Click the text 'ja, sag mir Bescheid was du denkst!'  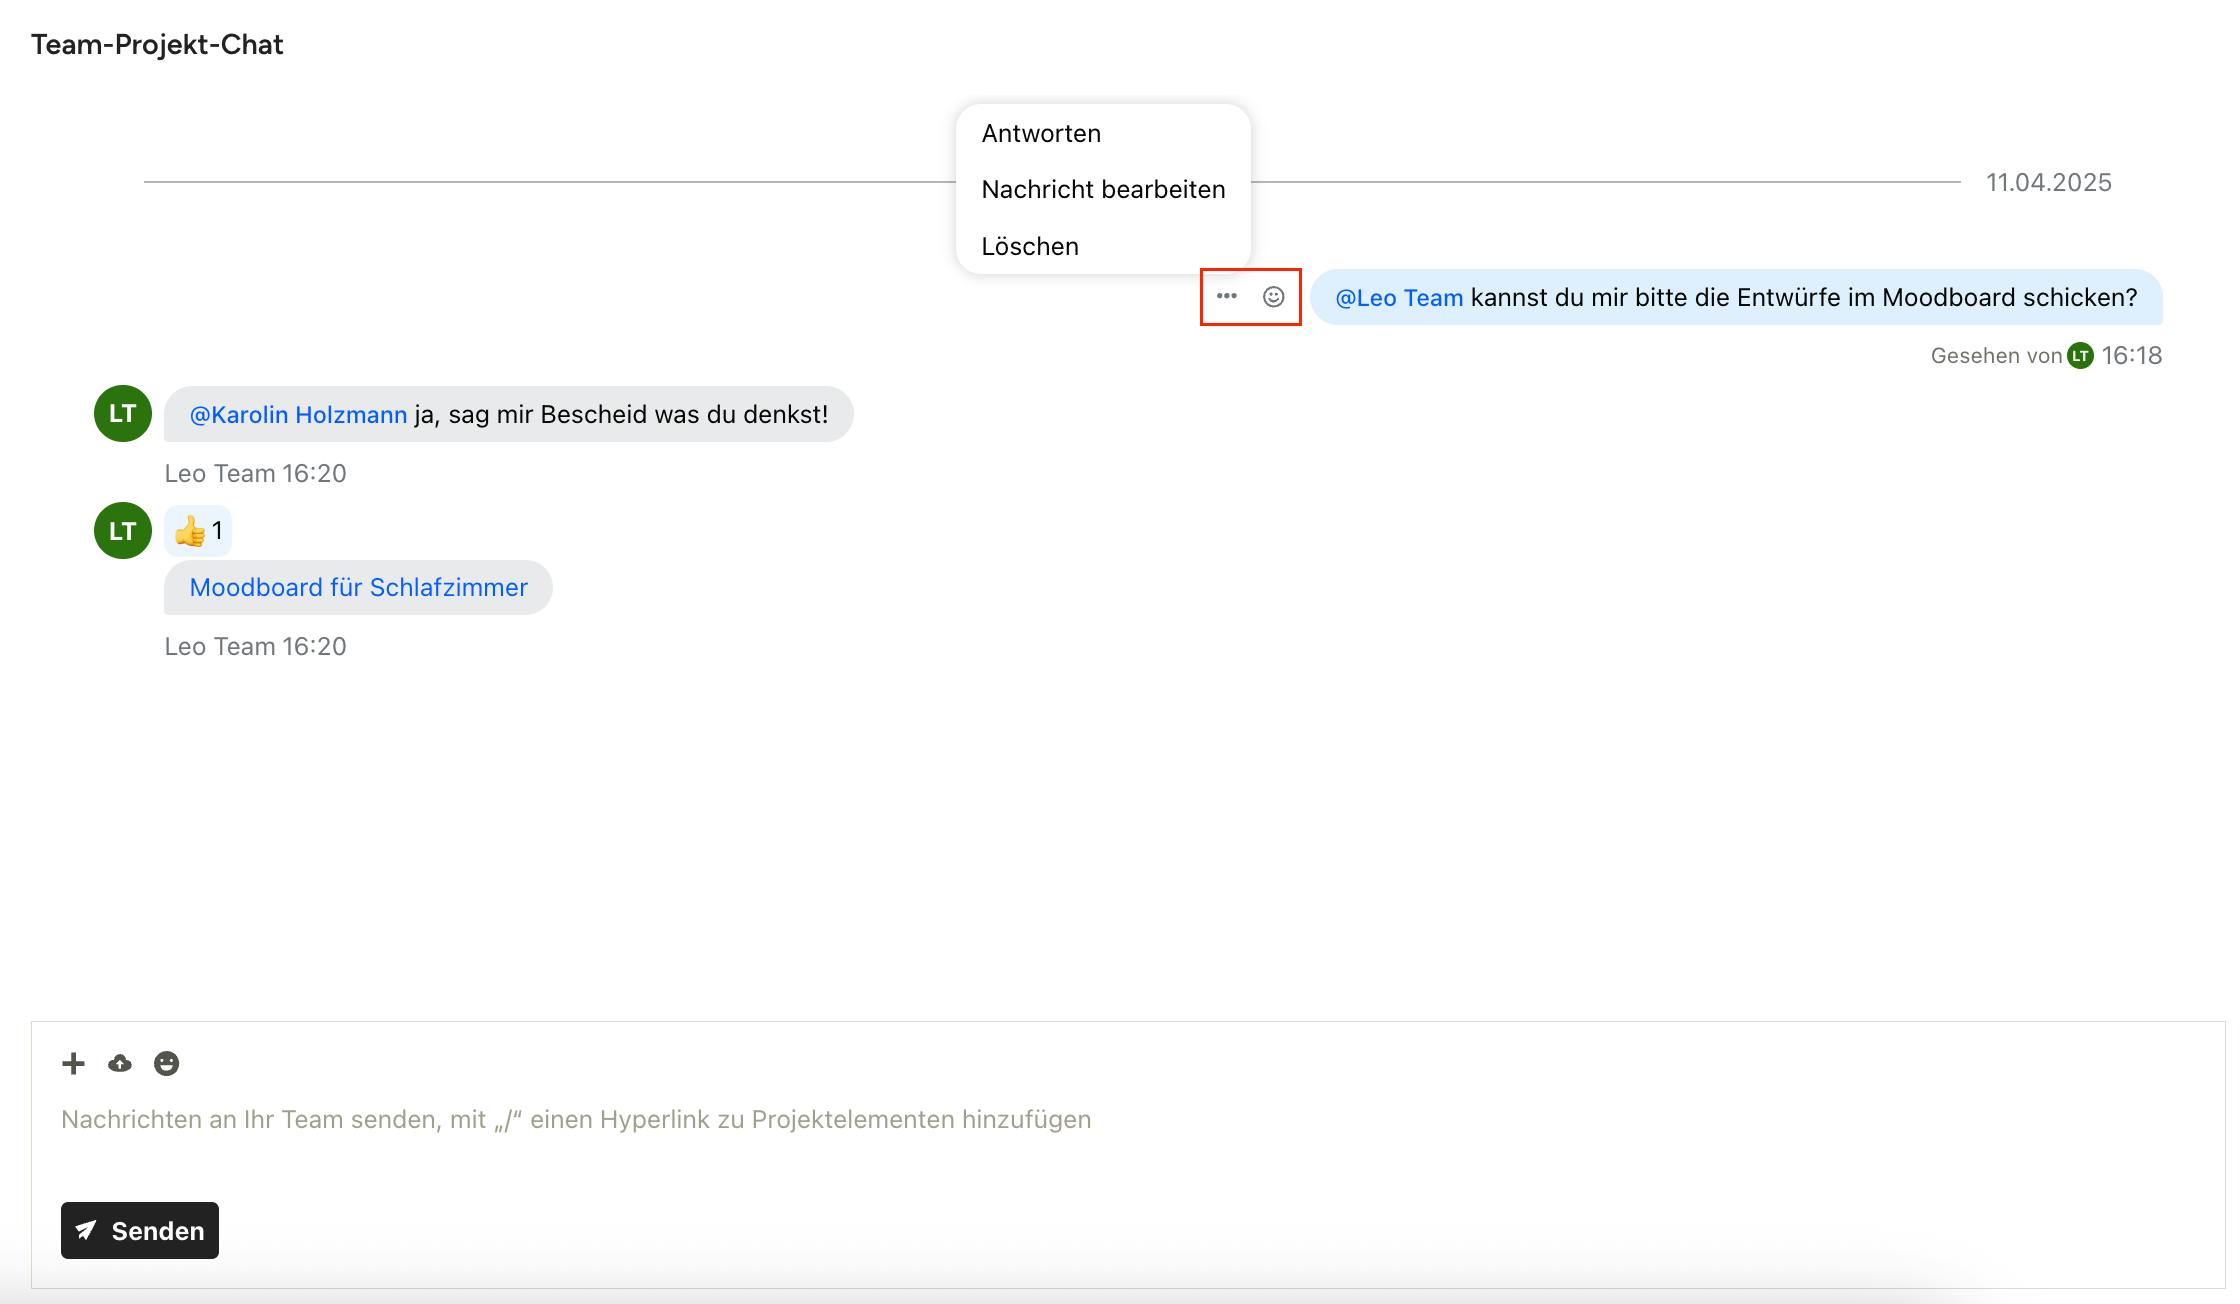click(621, 414)
